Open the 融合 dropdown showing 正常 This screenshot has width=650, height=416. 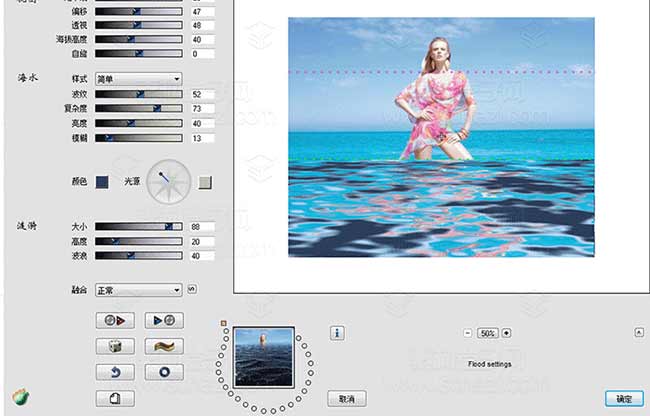pos(138,290)
